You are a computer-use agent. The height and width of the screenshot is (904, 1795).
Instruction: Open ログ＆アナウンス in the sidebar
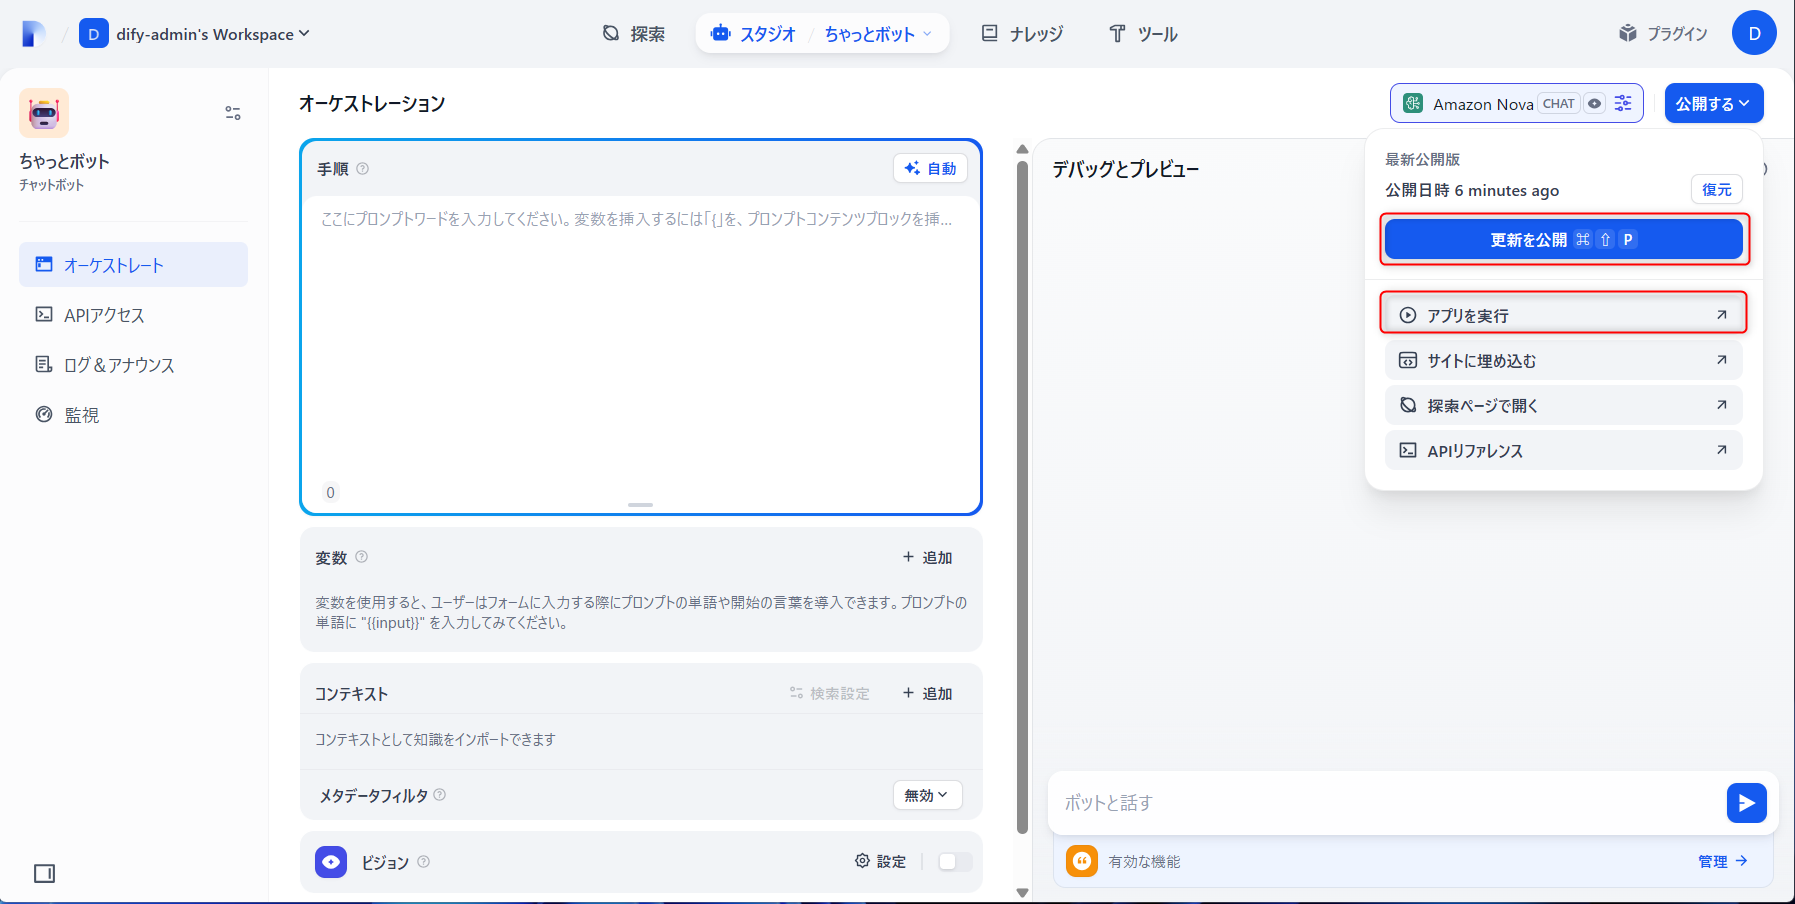tap(133, 365)
